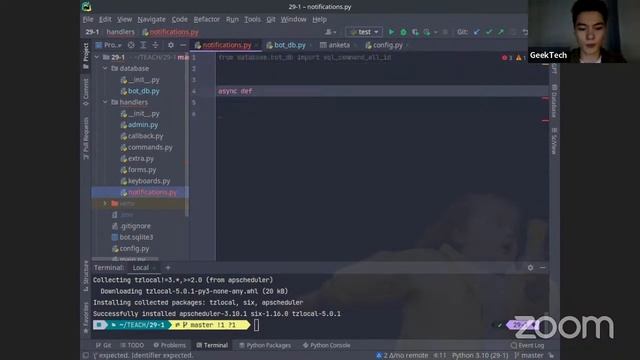This screenshot has width=640, height=360.
Task: Open the TODO tool window tab
Action: [x=132, y=345]
